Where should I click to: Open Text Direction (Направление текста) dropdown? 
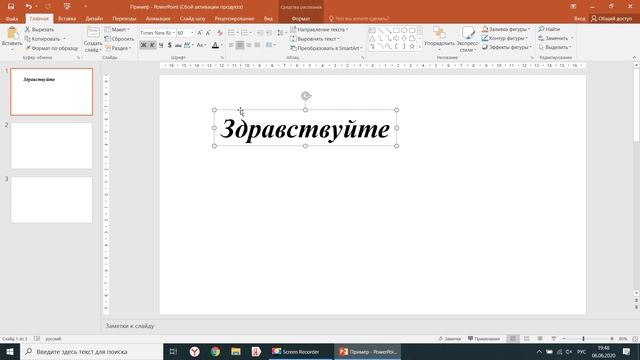319,29
